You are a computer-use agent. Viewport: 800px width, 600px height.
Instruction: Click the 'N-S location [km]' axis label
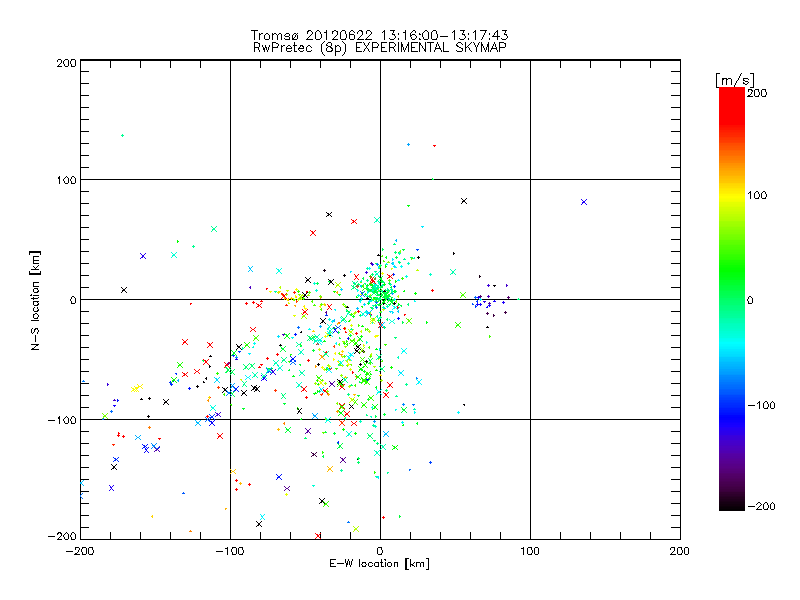(35, 301)
